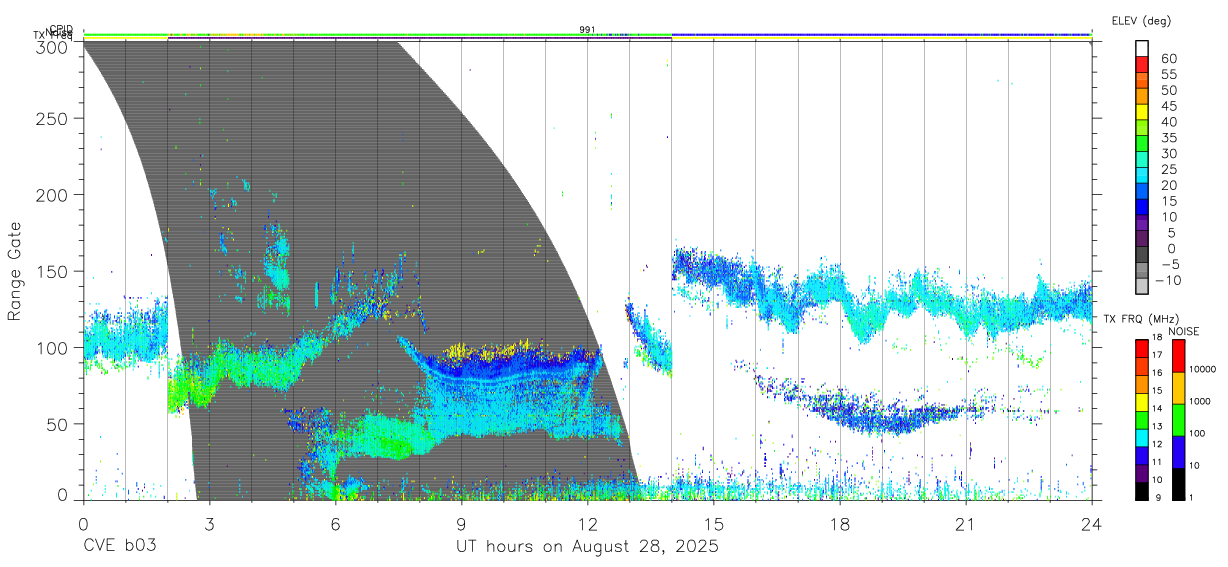Click y-axis tick label '150'
This screenshot has height=567, width=1228.
point(53,271)
